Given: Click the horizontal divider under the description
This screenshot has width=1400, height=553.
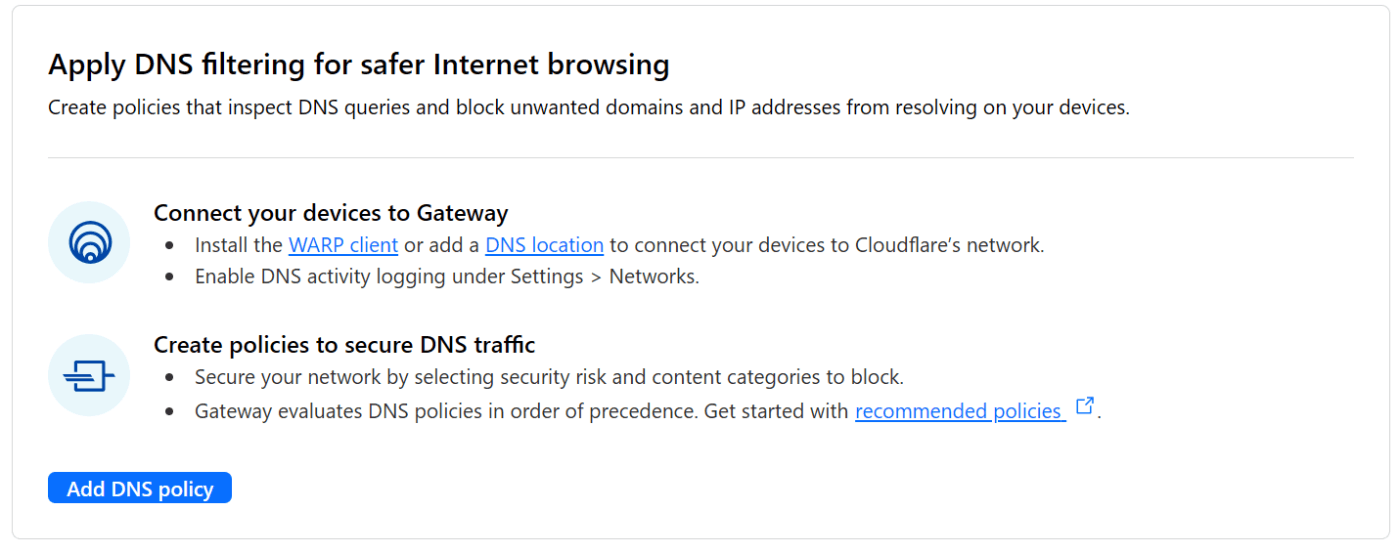Looking at the screenshot, I should pyautogui.click(x=700, y=157).
